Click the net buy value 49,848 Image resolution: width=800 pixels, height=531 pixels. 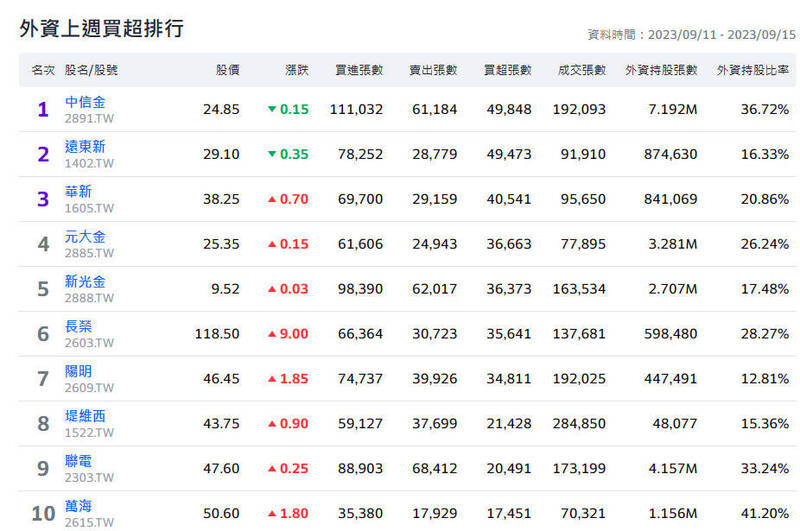click(509, 109)
